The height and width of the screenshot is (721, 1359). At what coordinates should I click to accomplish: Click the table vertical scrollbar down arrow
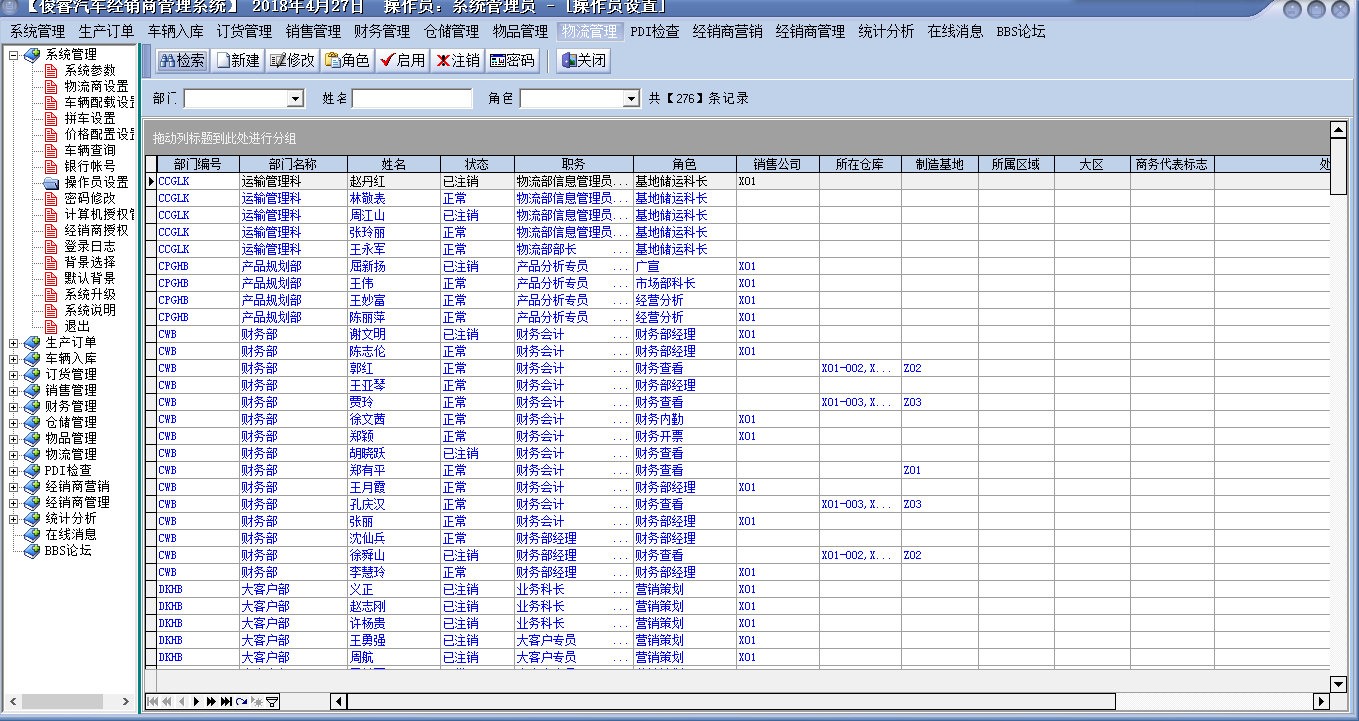[1338, 684]
